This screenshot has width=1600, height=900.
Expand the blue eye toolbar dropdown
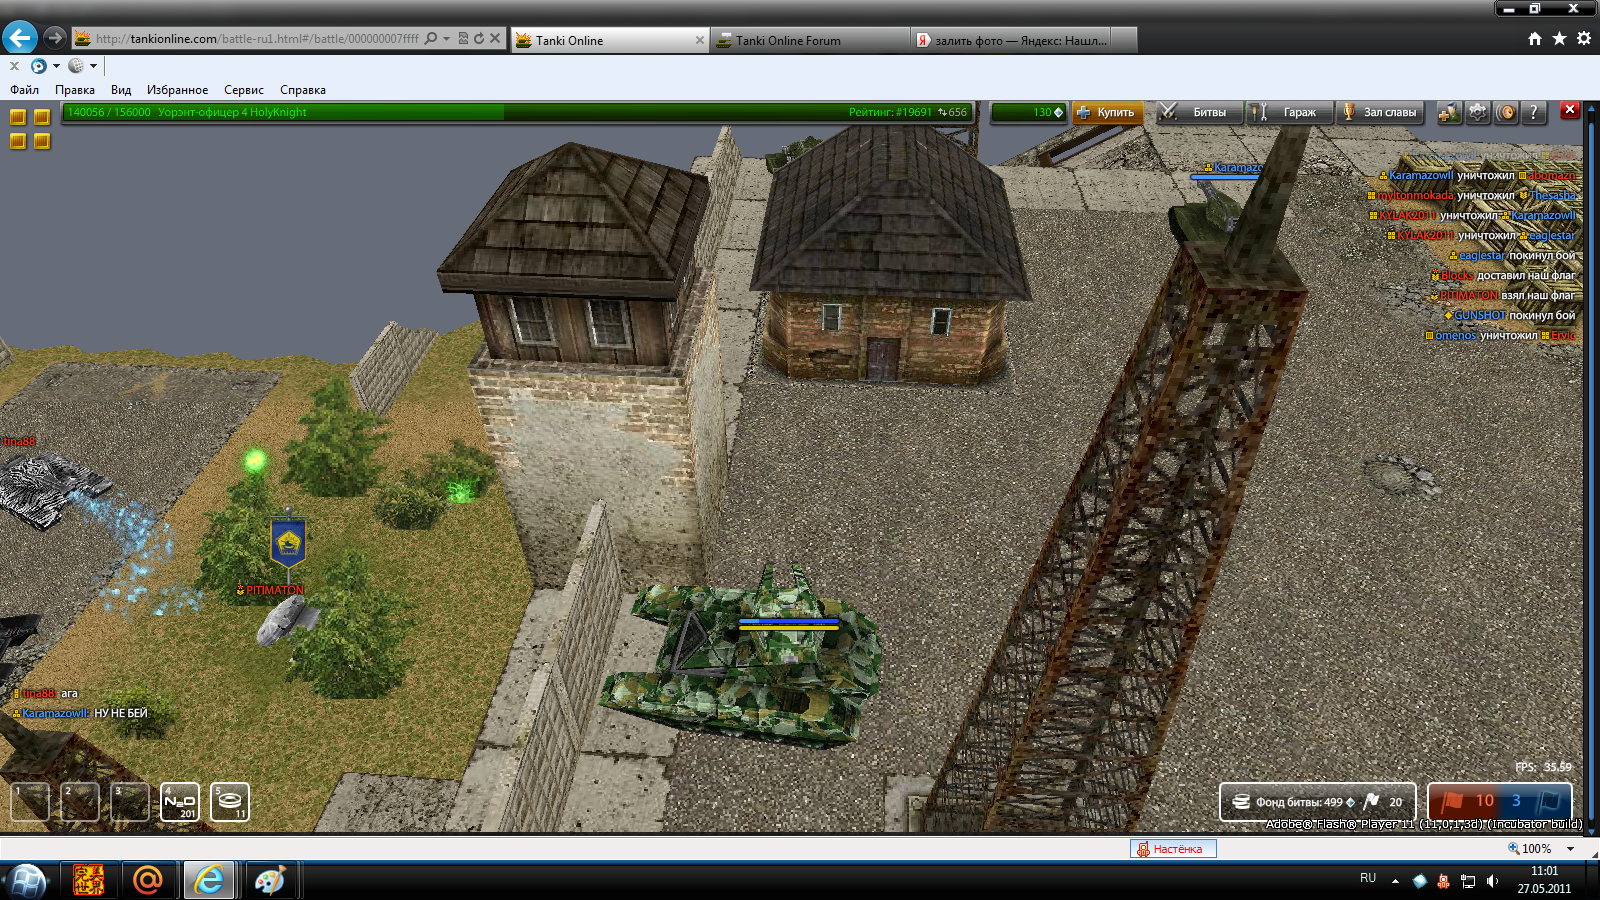click(x=56, y=66)
